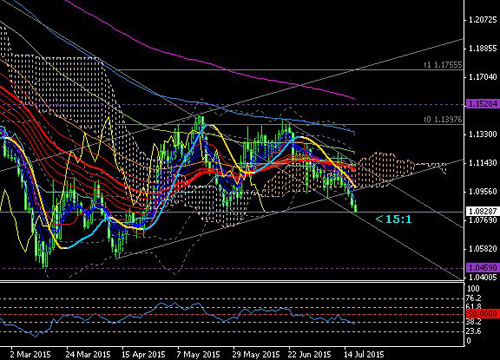
Task: Click the 1.04005 price axis value
Action: pyautogui.click(x=483, y=277)
